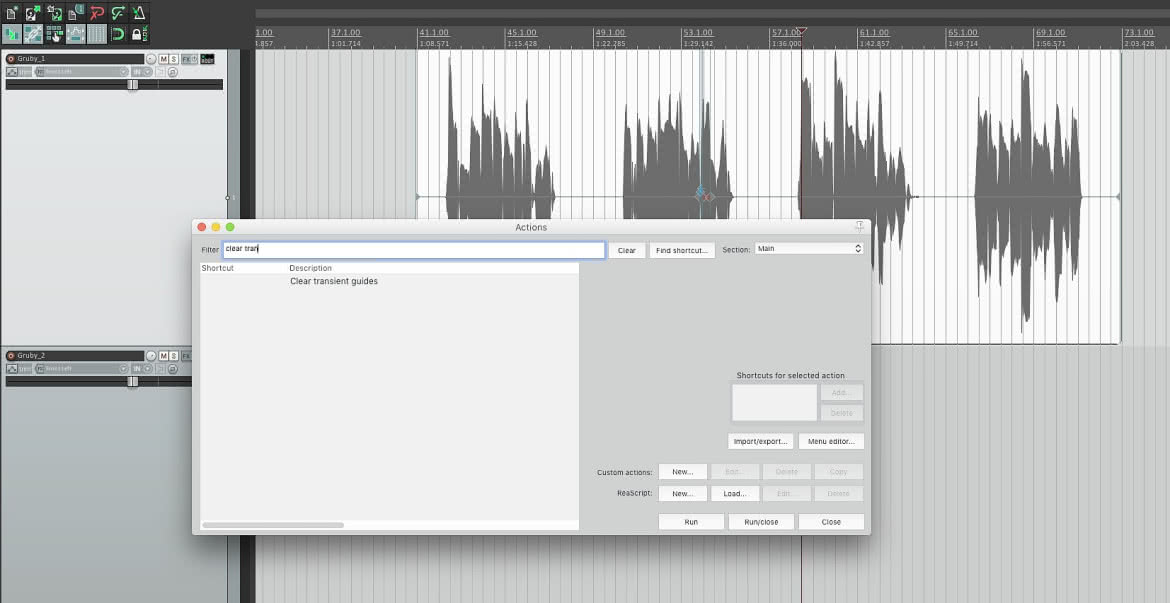
Task: Toggle the metronome icon
Action: point(139,13)
